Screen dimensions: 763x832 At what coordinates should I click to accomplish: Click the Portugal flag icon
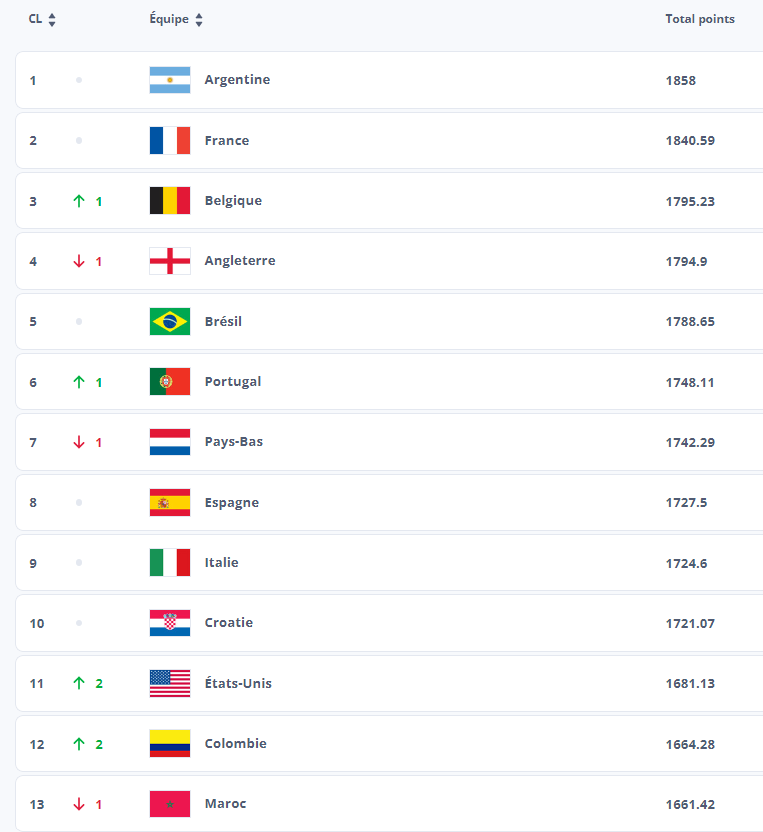[x=169, y=381]
